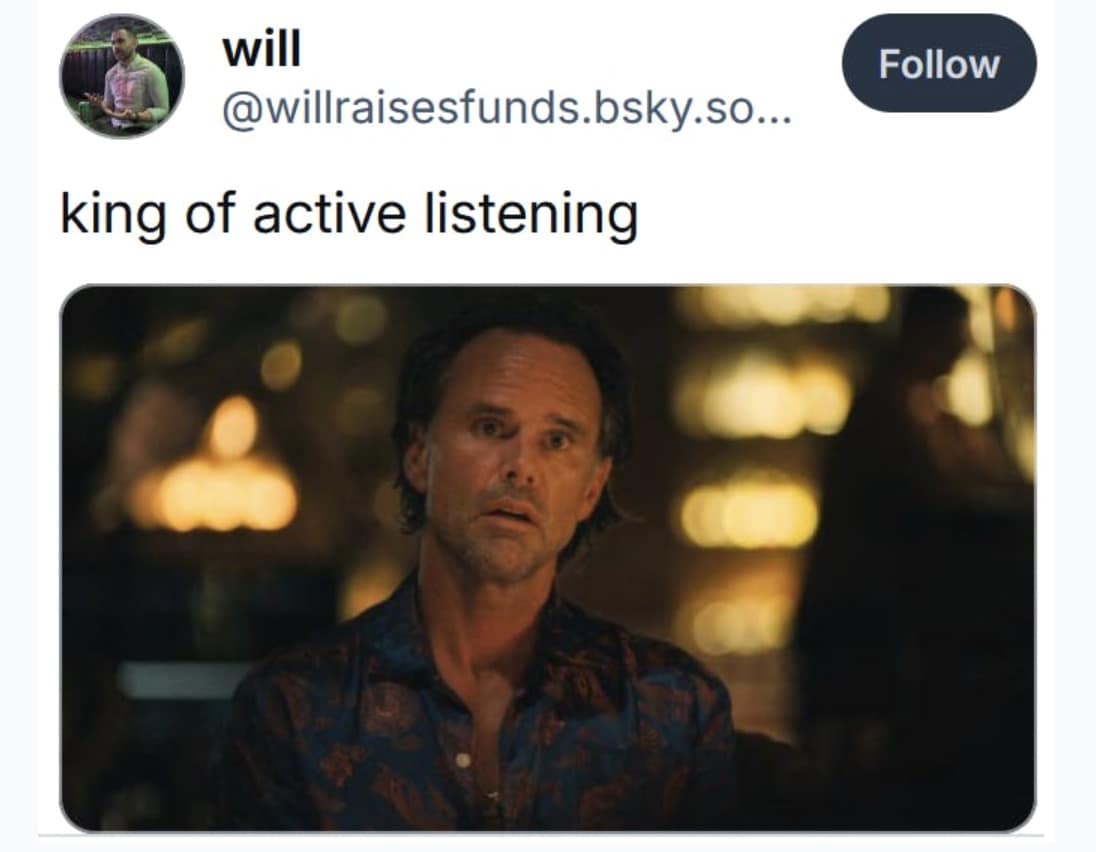
Task: Click the divider line below the post image
Action: (540, 835)
